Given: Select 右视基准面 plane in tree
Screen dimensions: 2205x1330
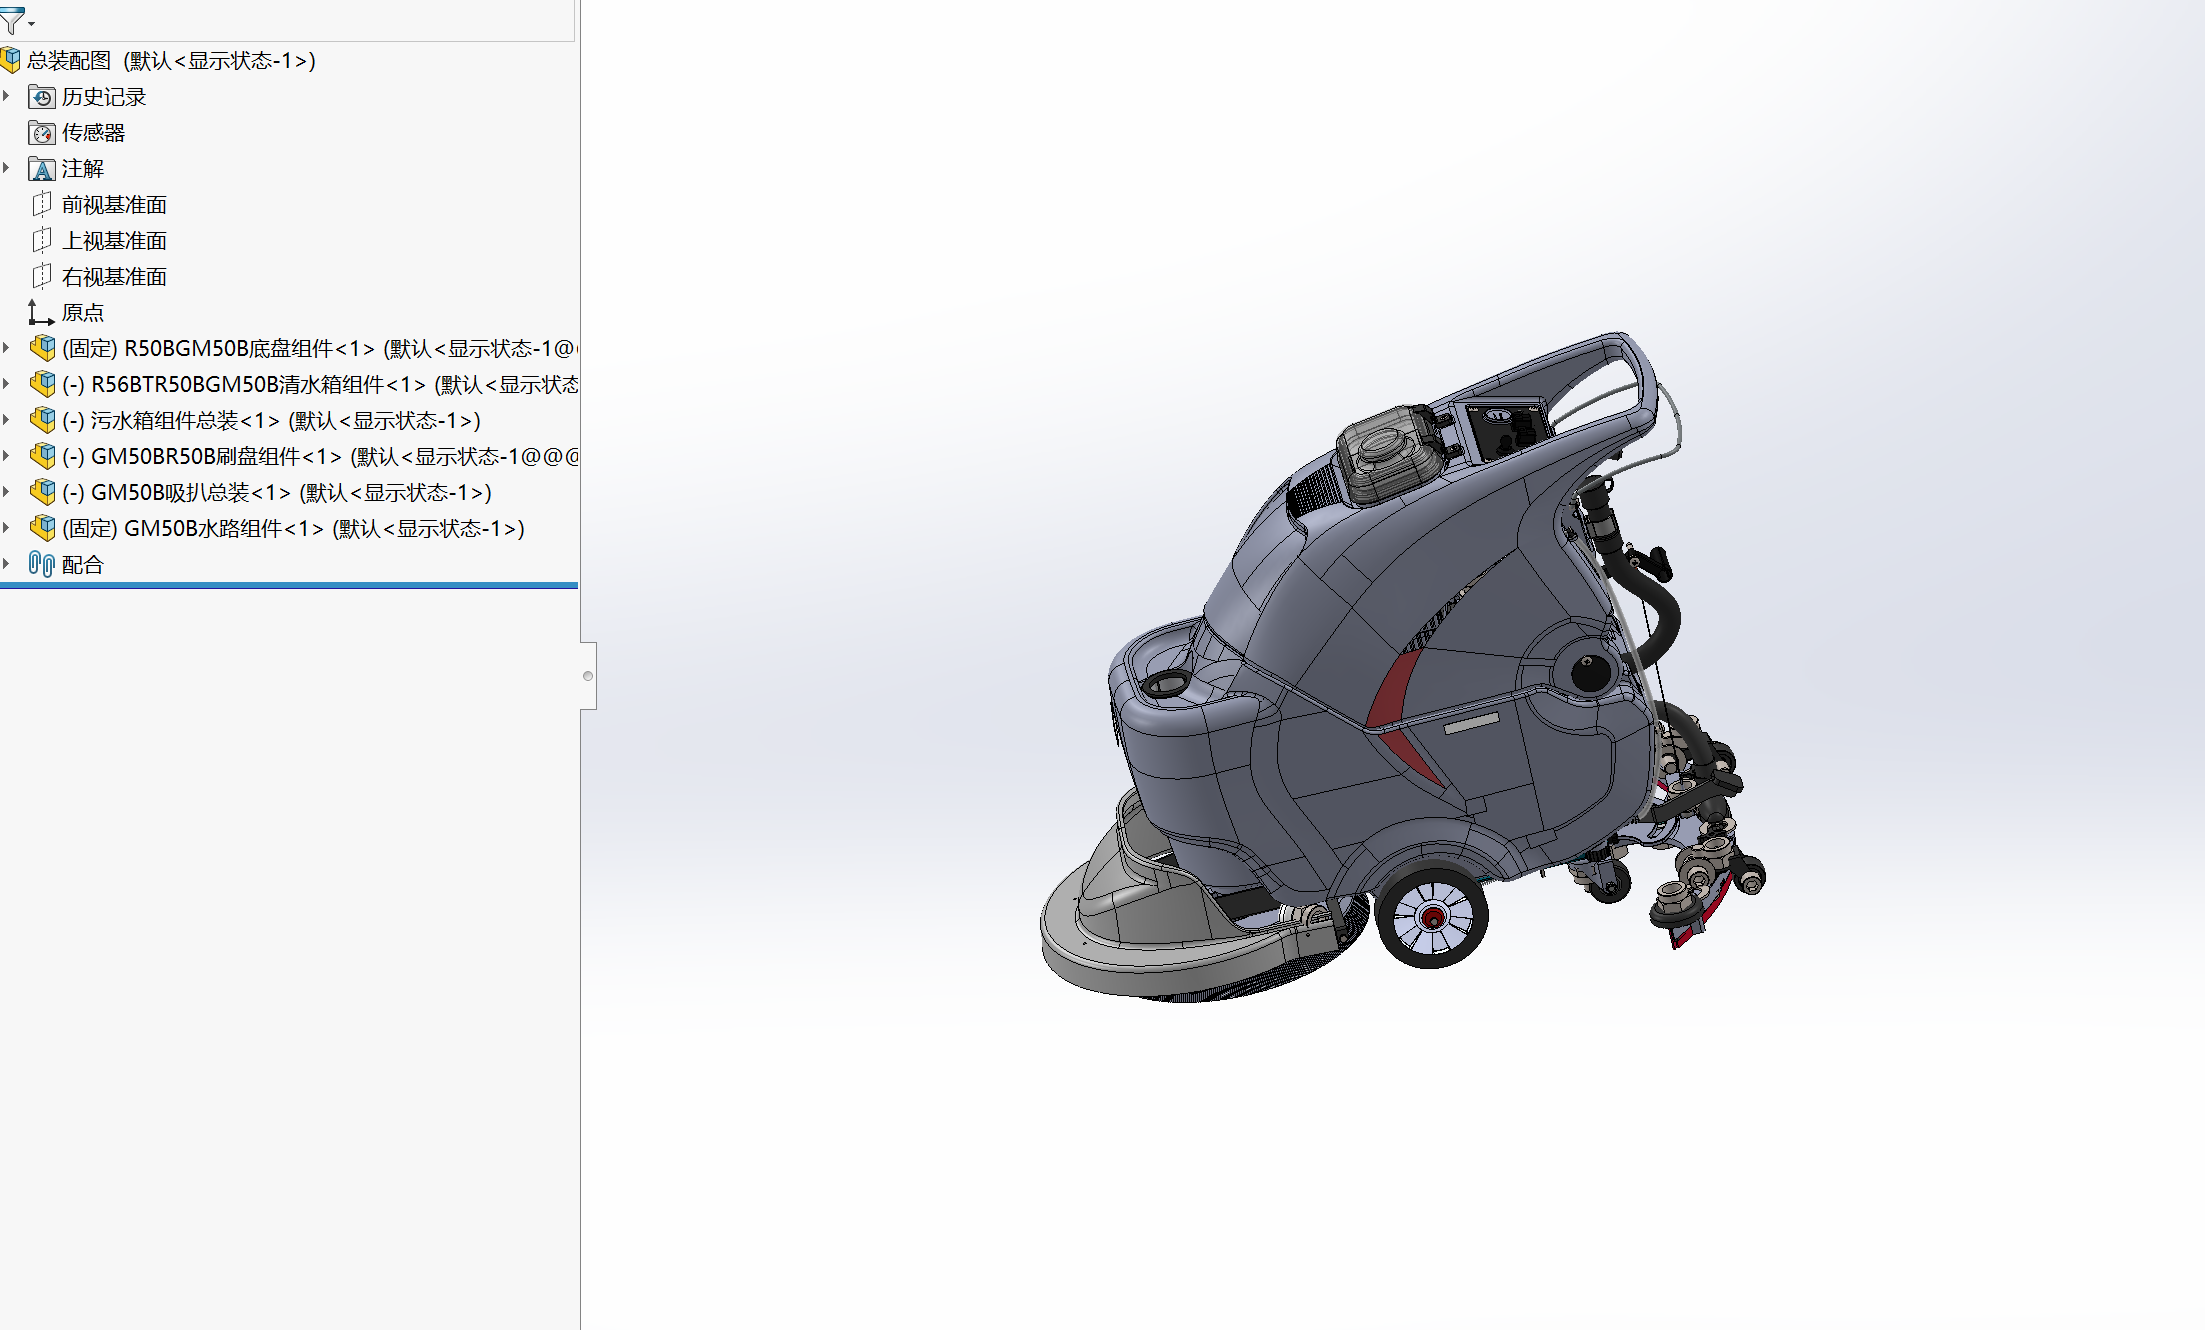Looking at the screenshot, I should [114, 277].
